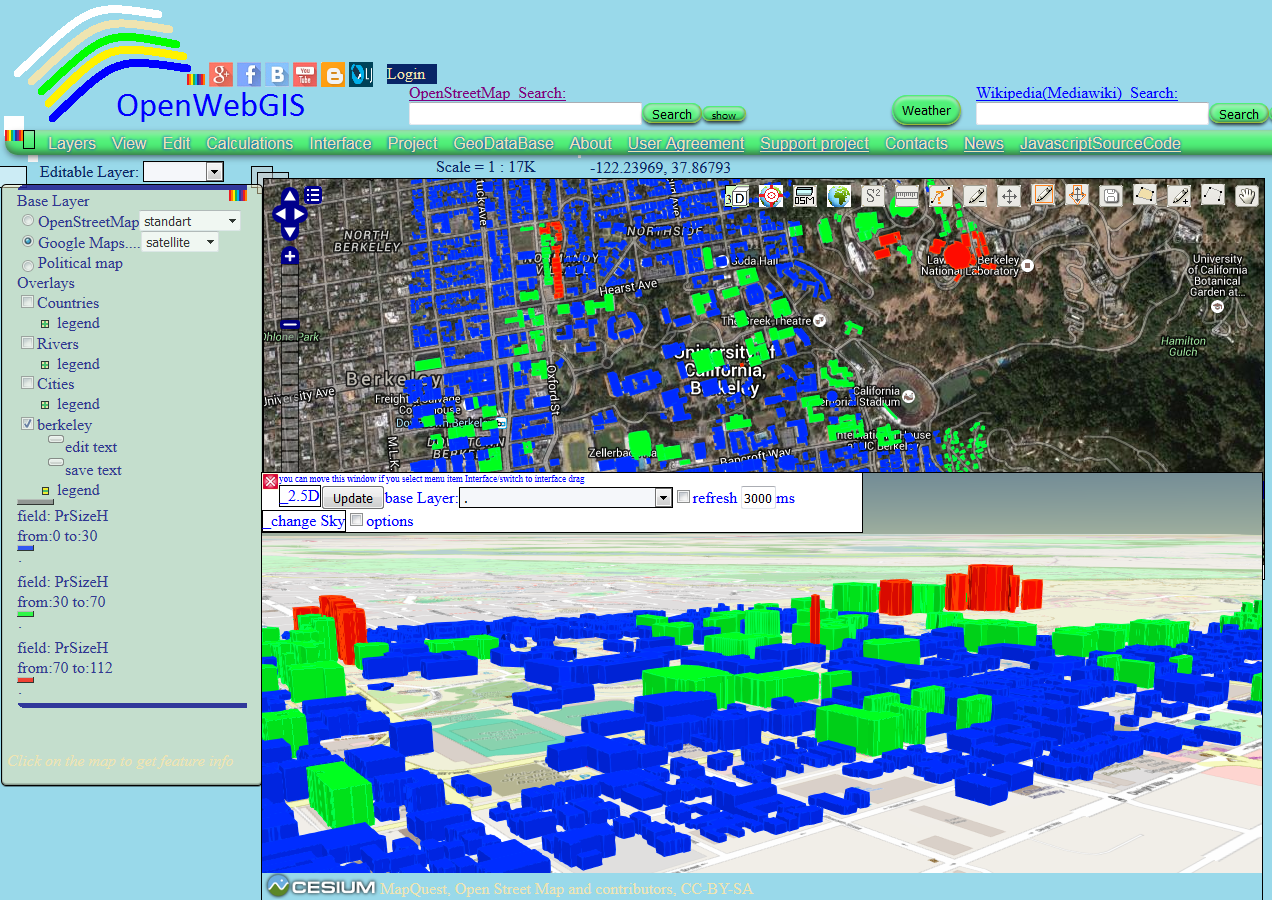The height and width of the screenshot is (900, 1272).
Task: Open the Blogger social icon
Action: click(x=333, y=74)
